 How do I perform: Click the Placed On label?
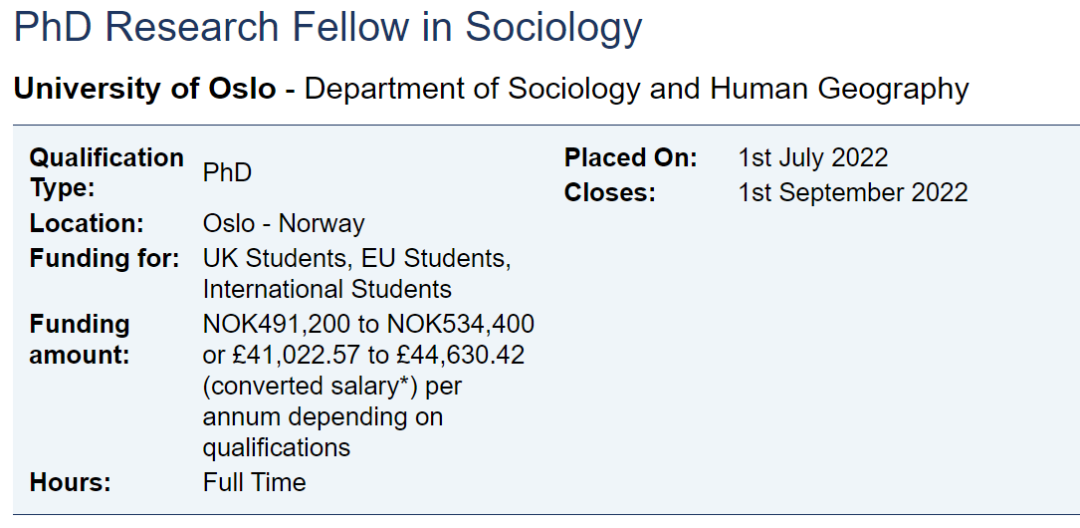tap(630, 158)
